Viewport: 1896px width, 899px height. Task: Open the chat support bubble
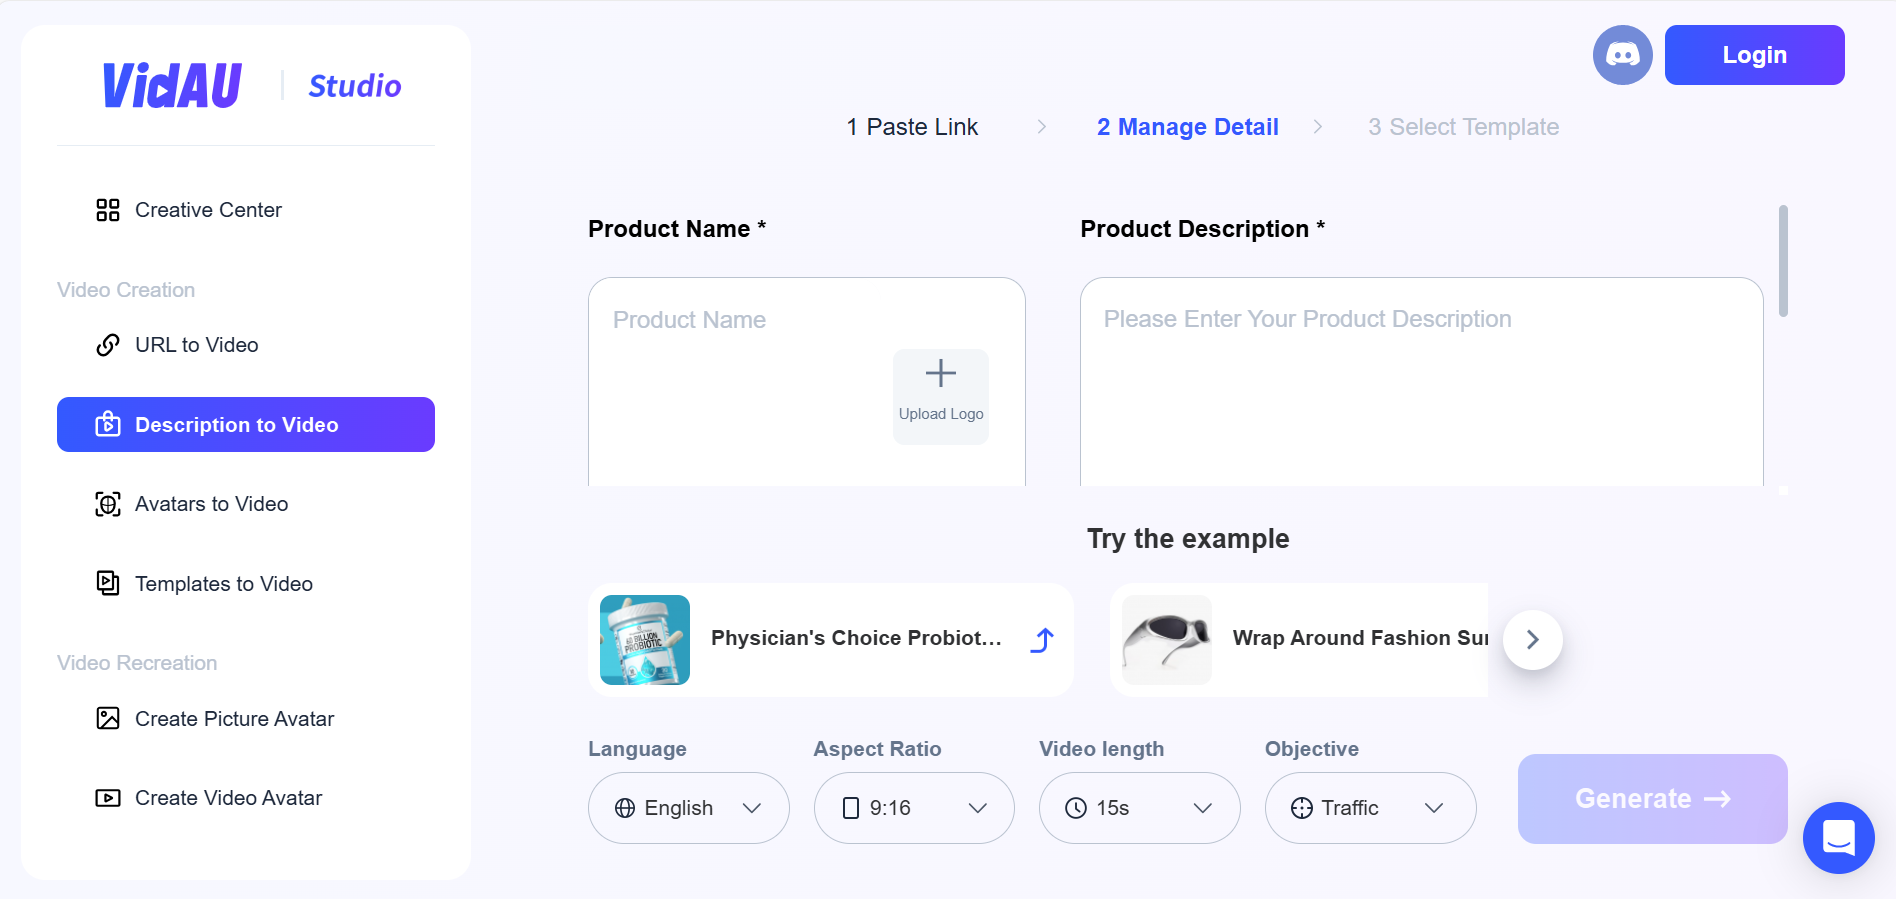coord(1838,837)
